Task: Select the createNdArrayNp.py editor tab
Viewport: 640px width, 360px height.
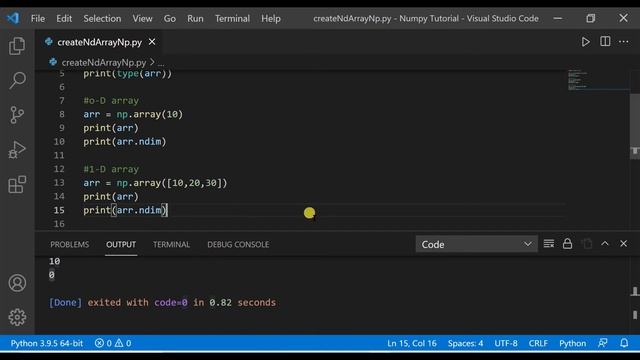Action: pyautogui.click(x=100, y=42)
